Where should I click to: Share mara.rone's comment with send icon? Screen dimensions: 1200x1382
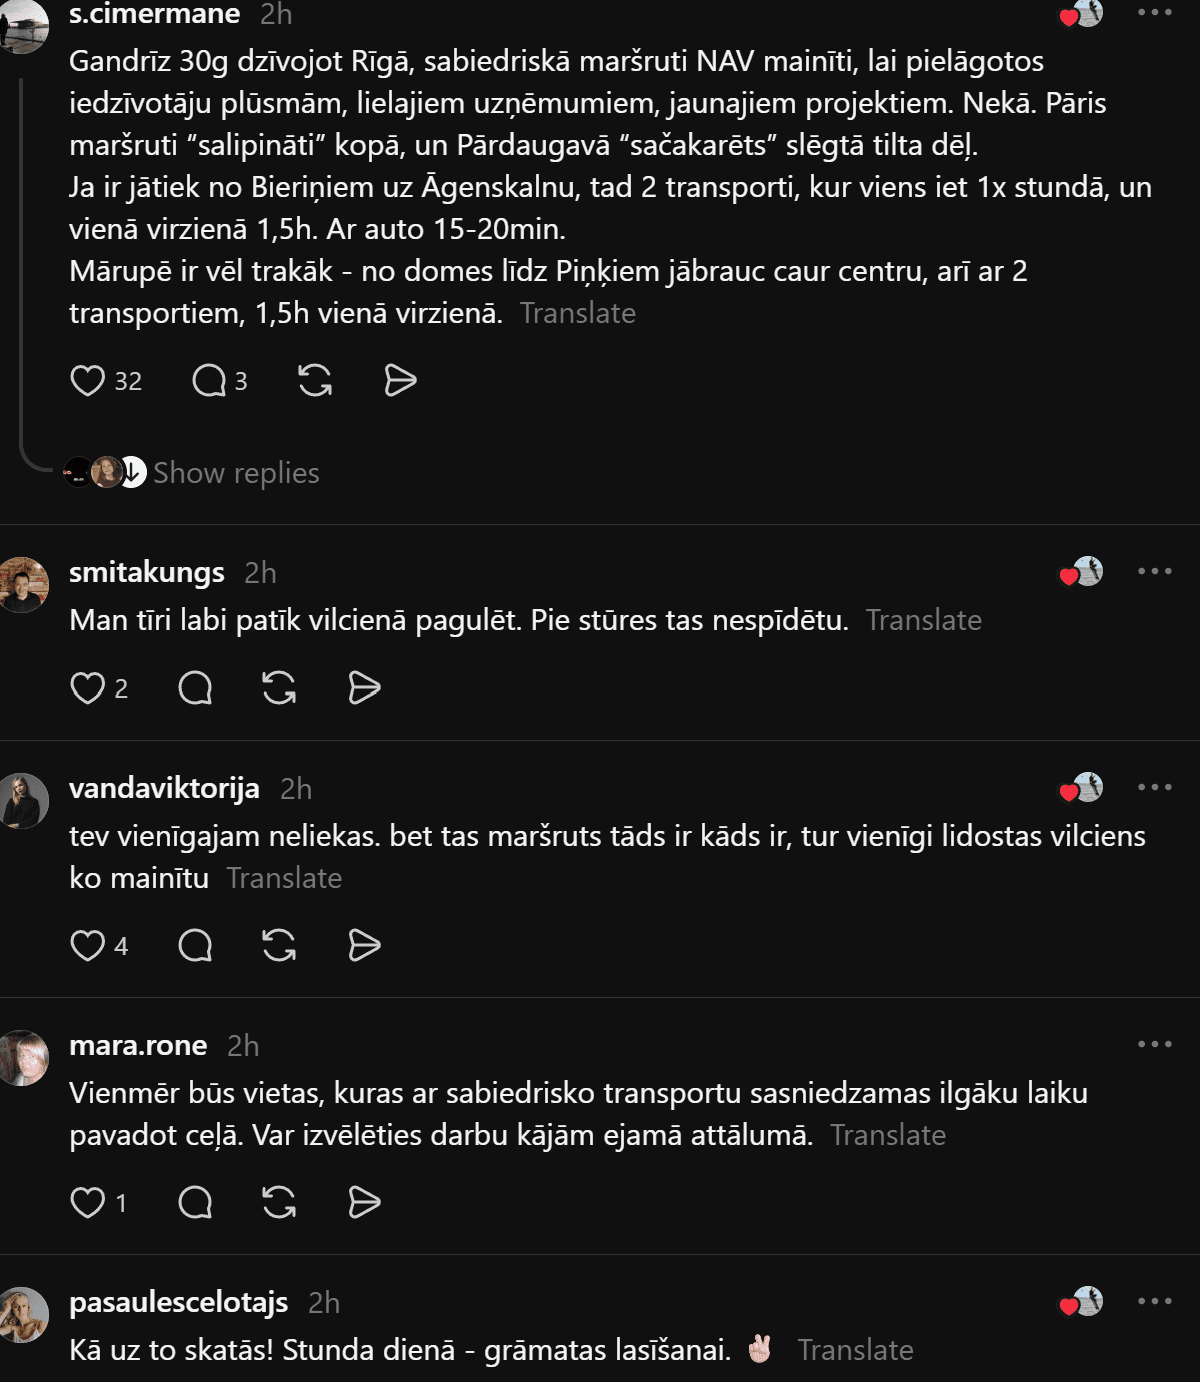pos(364,1202)
